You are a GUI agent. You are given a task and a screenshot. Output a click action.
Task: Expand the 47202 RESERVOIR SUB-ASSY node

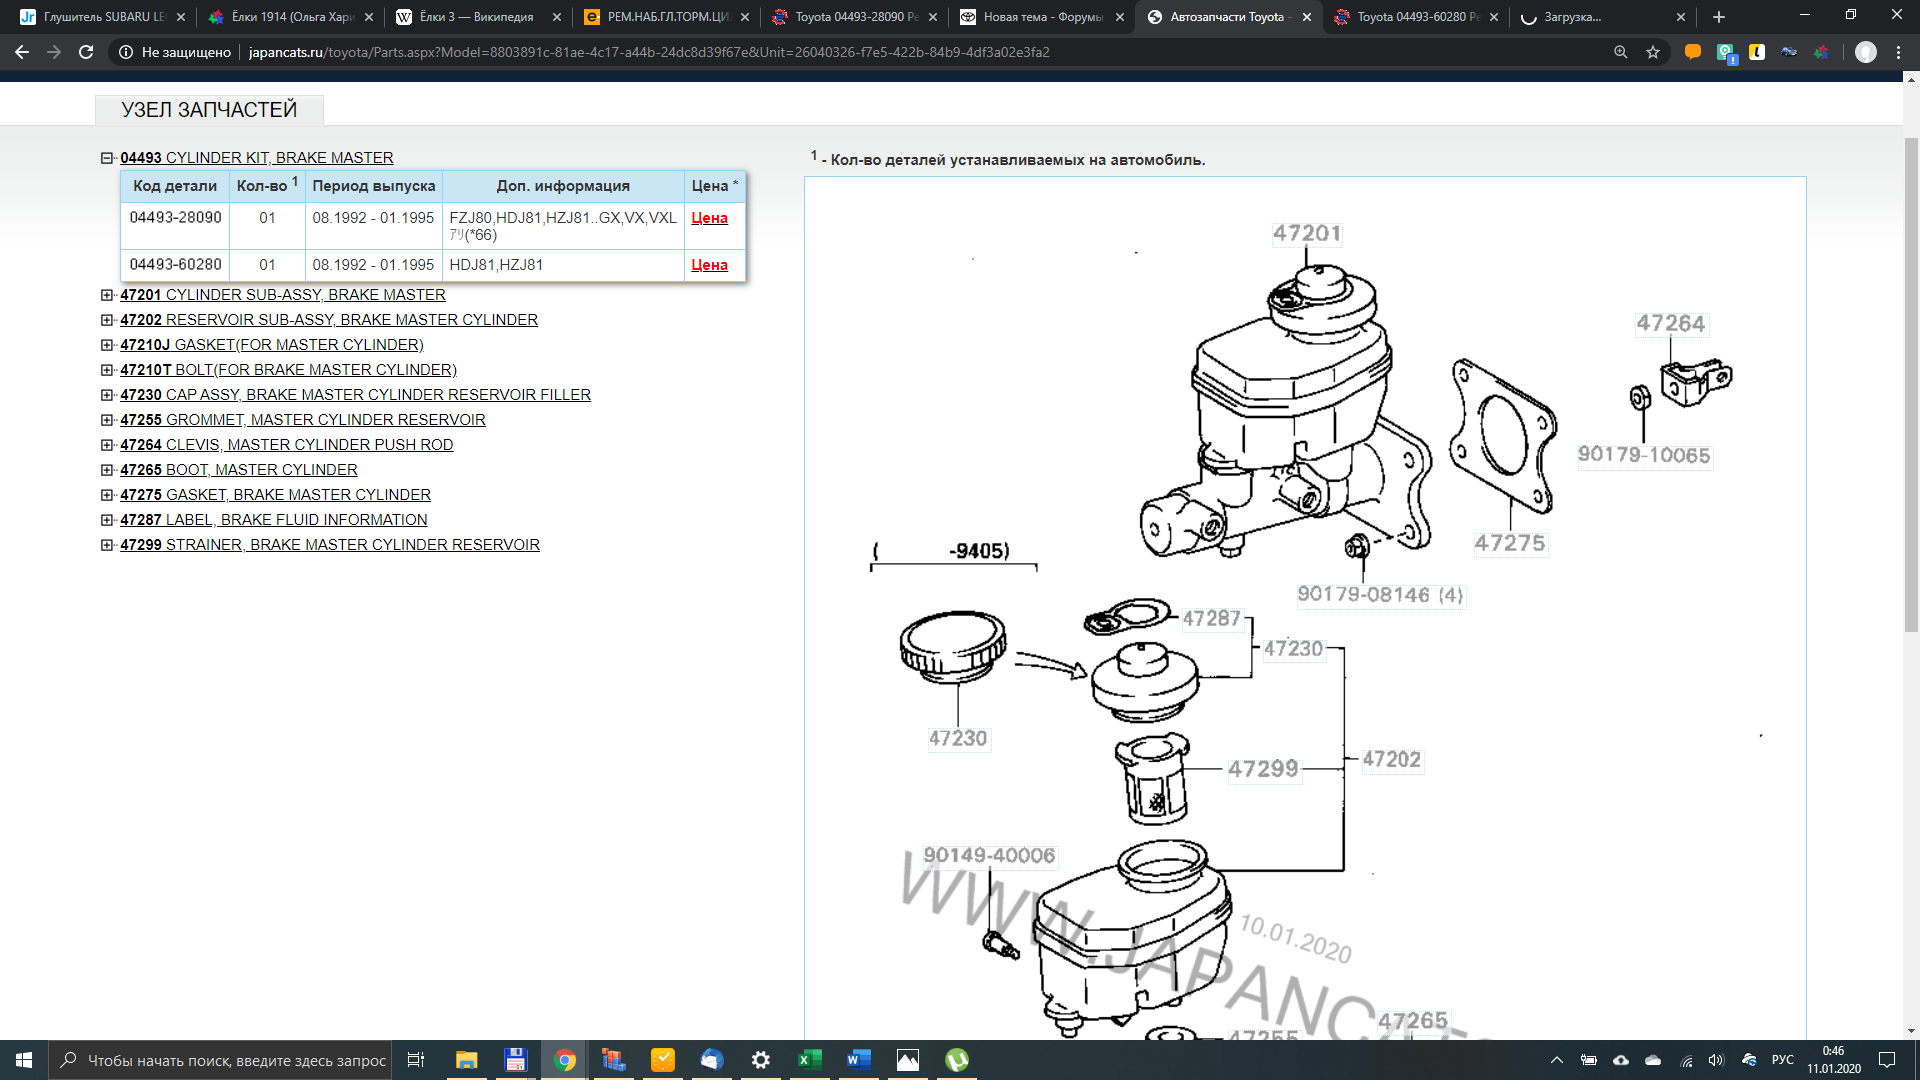107,320
